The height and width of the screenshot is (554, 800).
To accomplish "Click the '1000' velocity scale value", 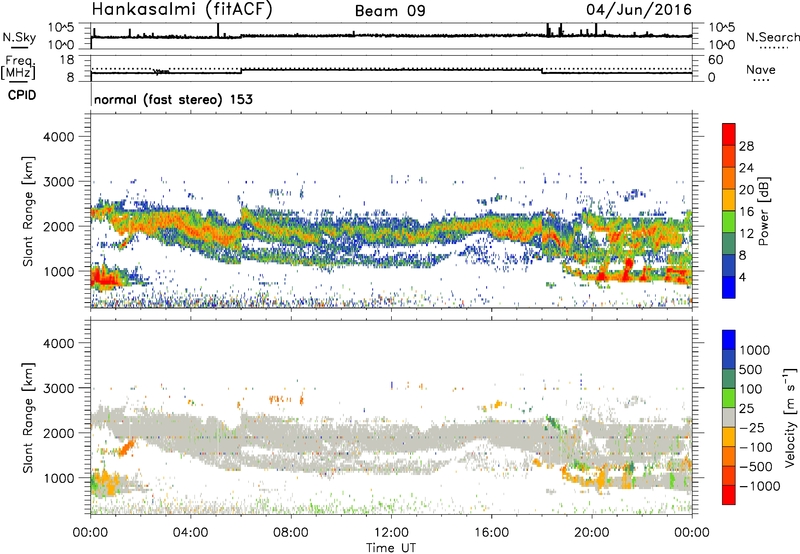I will [755, 350].
